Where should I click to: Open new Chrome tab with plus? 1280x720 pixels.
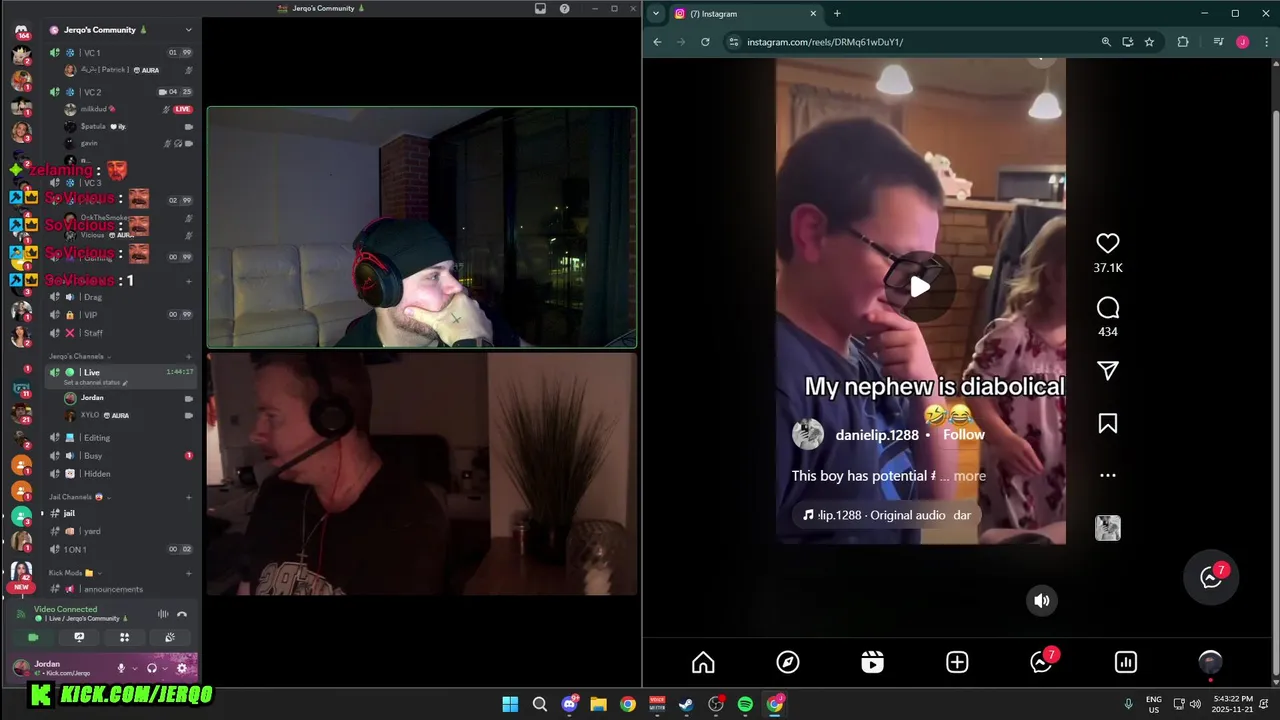837,13
